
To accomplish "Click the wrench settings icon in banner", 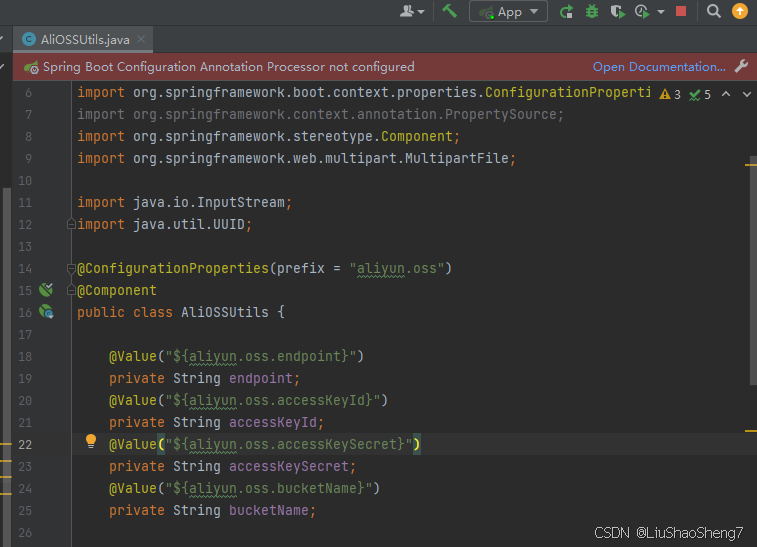I will pos(742,66).
